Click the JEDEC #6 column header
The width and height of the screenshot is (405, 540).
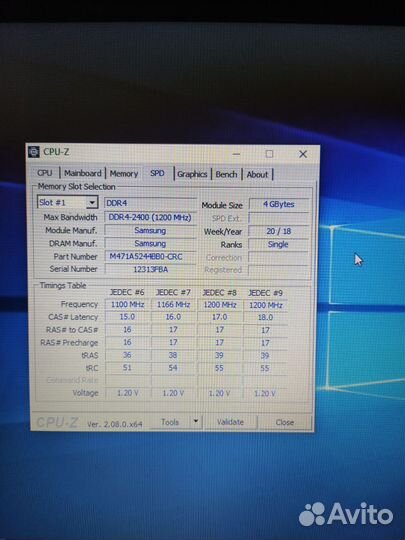point(127,292)
